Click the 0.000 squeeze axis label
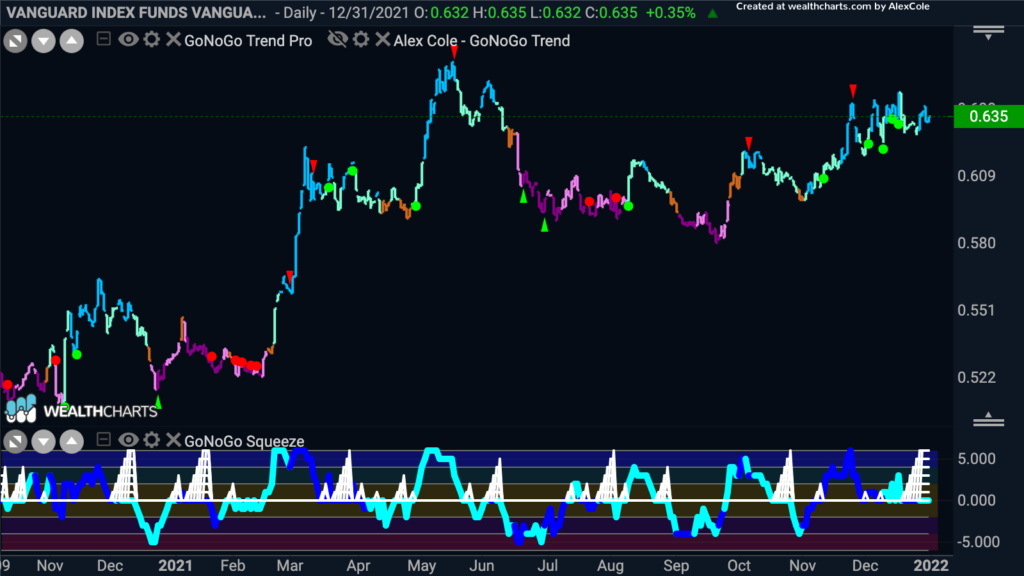The image size is (1024, 576). 976,500
